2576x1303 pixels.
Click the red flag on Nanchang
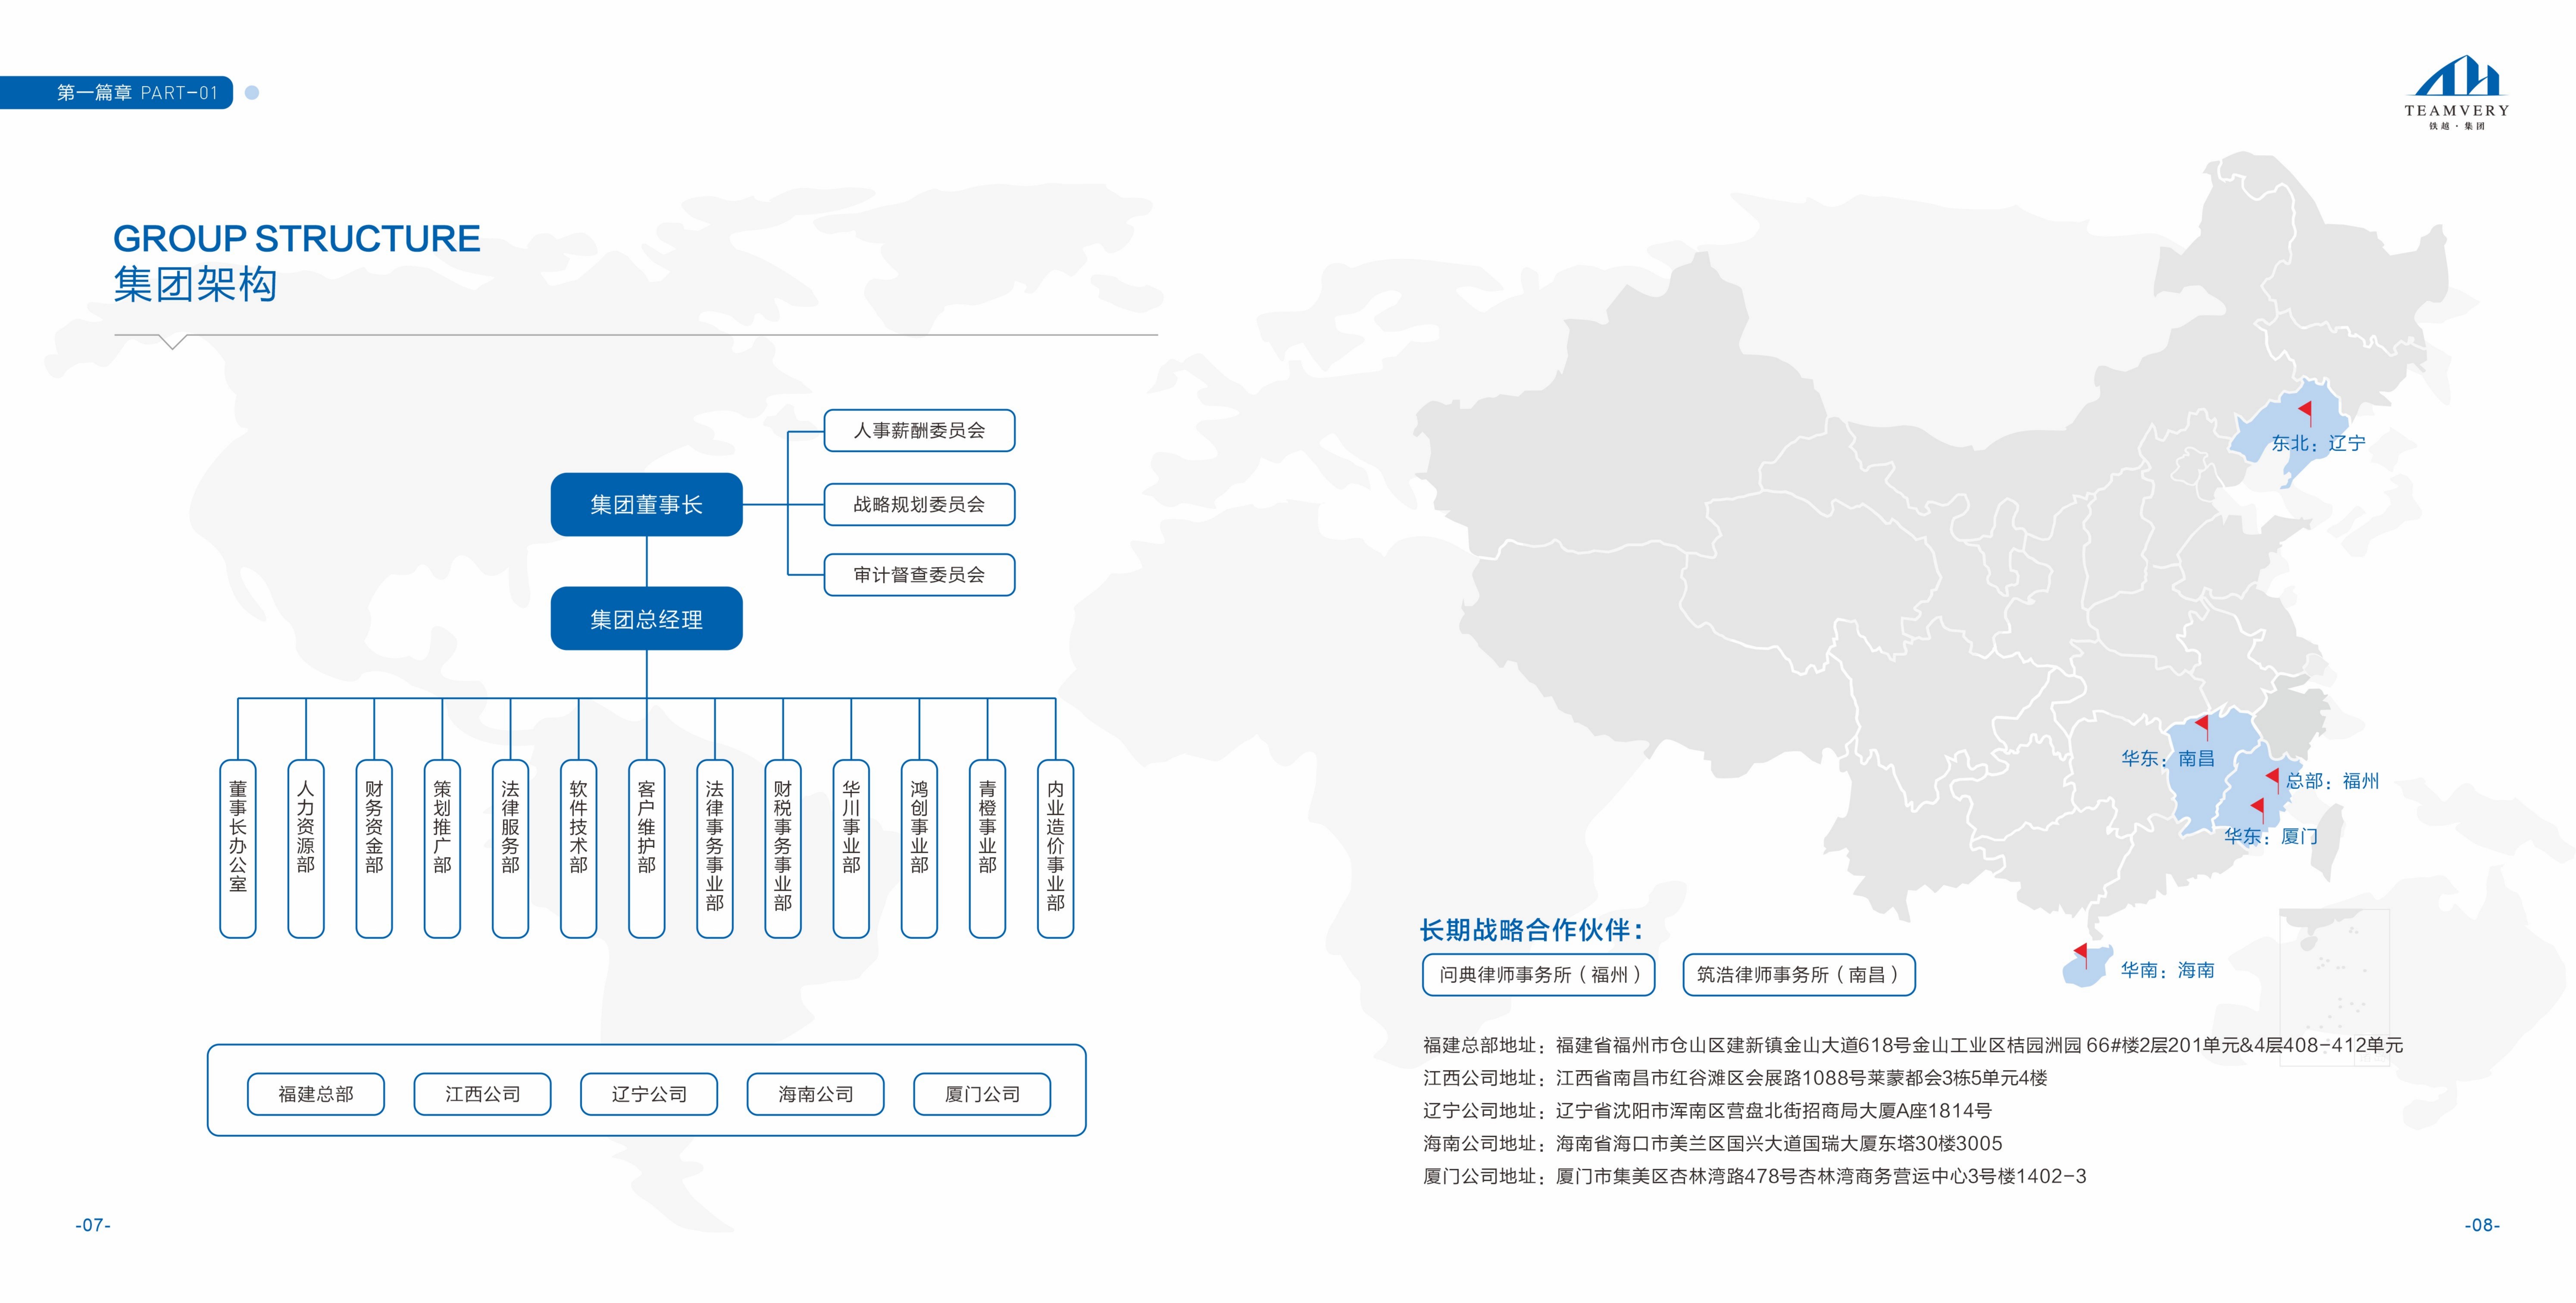[2201, 727]
